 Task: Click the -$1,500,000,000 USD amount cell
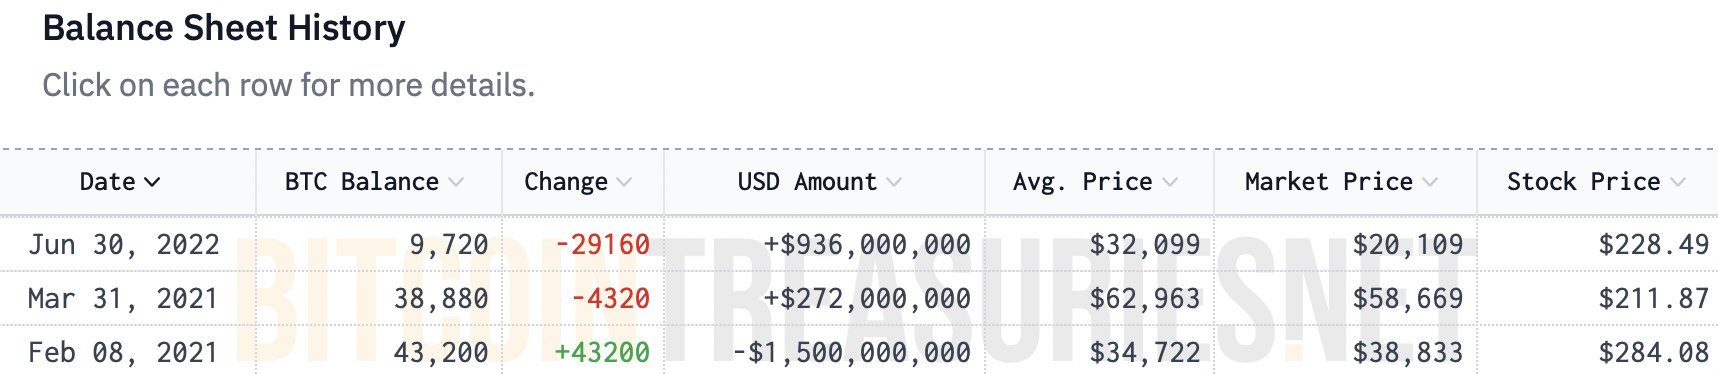tap(851, 352)
